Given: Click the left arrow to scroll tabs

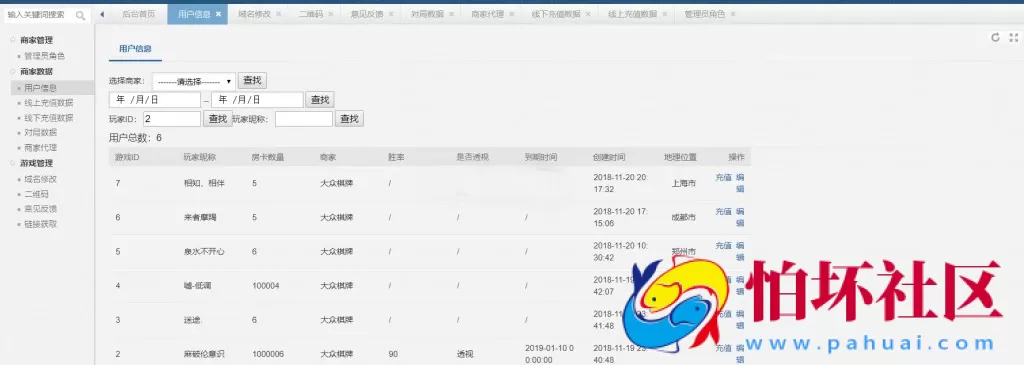Looking at the screenshot, I should 103,14.
